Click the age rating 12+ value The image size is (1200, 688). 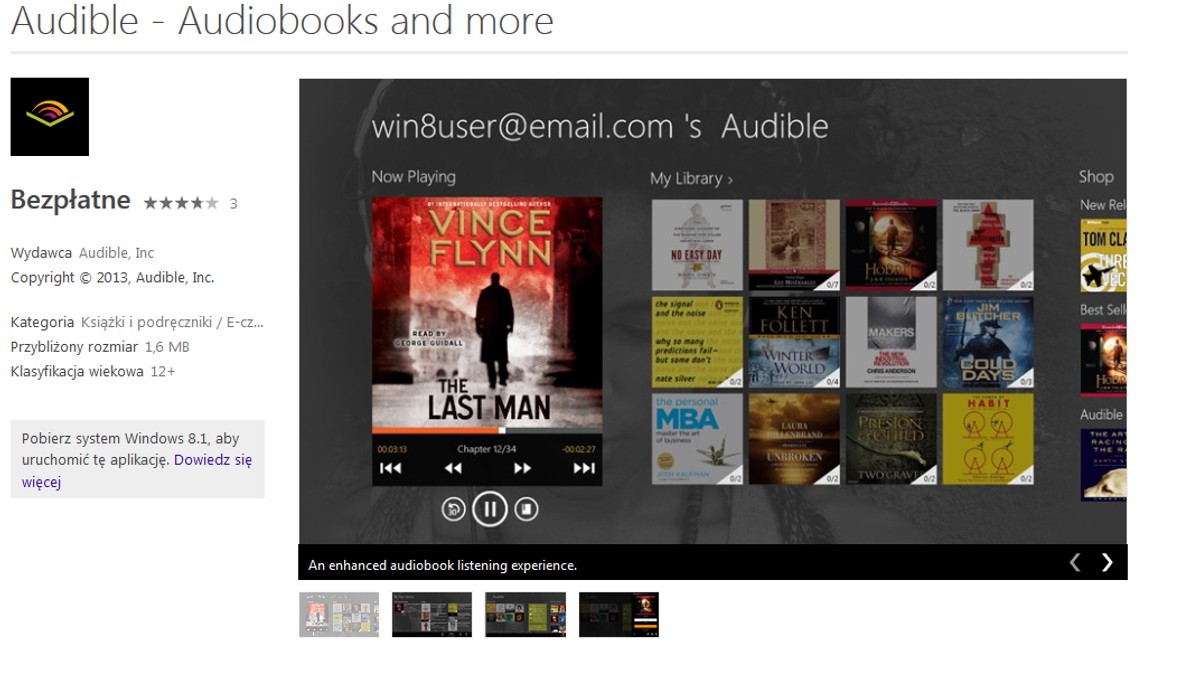click(x=163, y=371)
